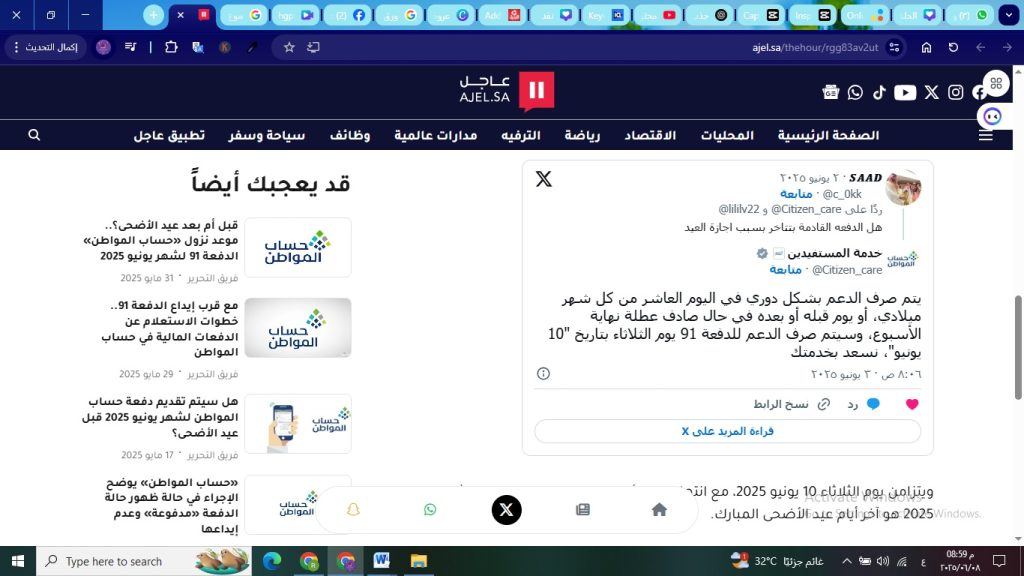Open the tweet info circle icon
Viewport: 1024px width, 576px height.
click(543, 373)
